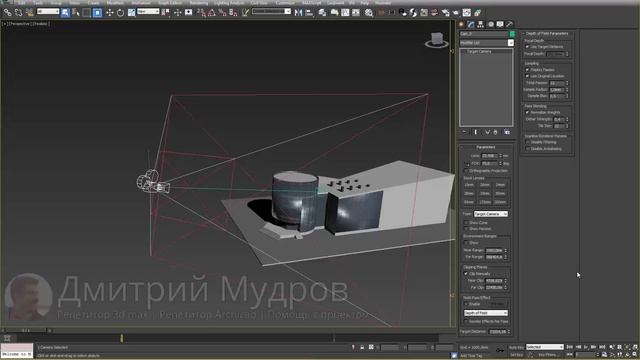Collapse the Depth of Field Parameters rollout
640x360 pixels.
point(547,33)
